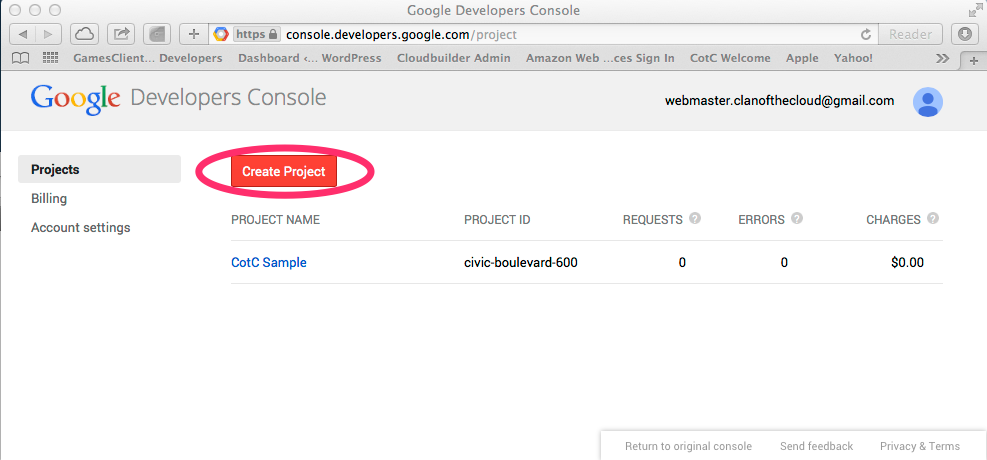Click the Share icon in Safari toolbar

point(121,34)
